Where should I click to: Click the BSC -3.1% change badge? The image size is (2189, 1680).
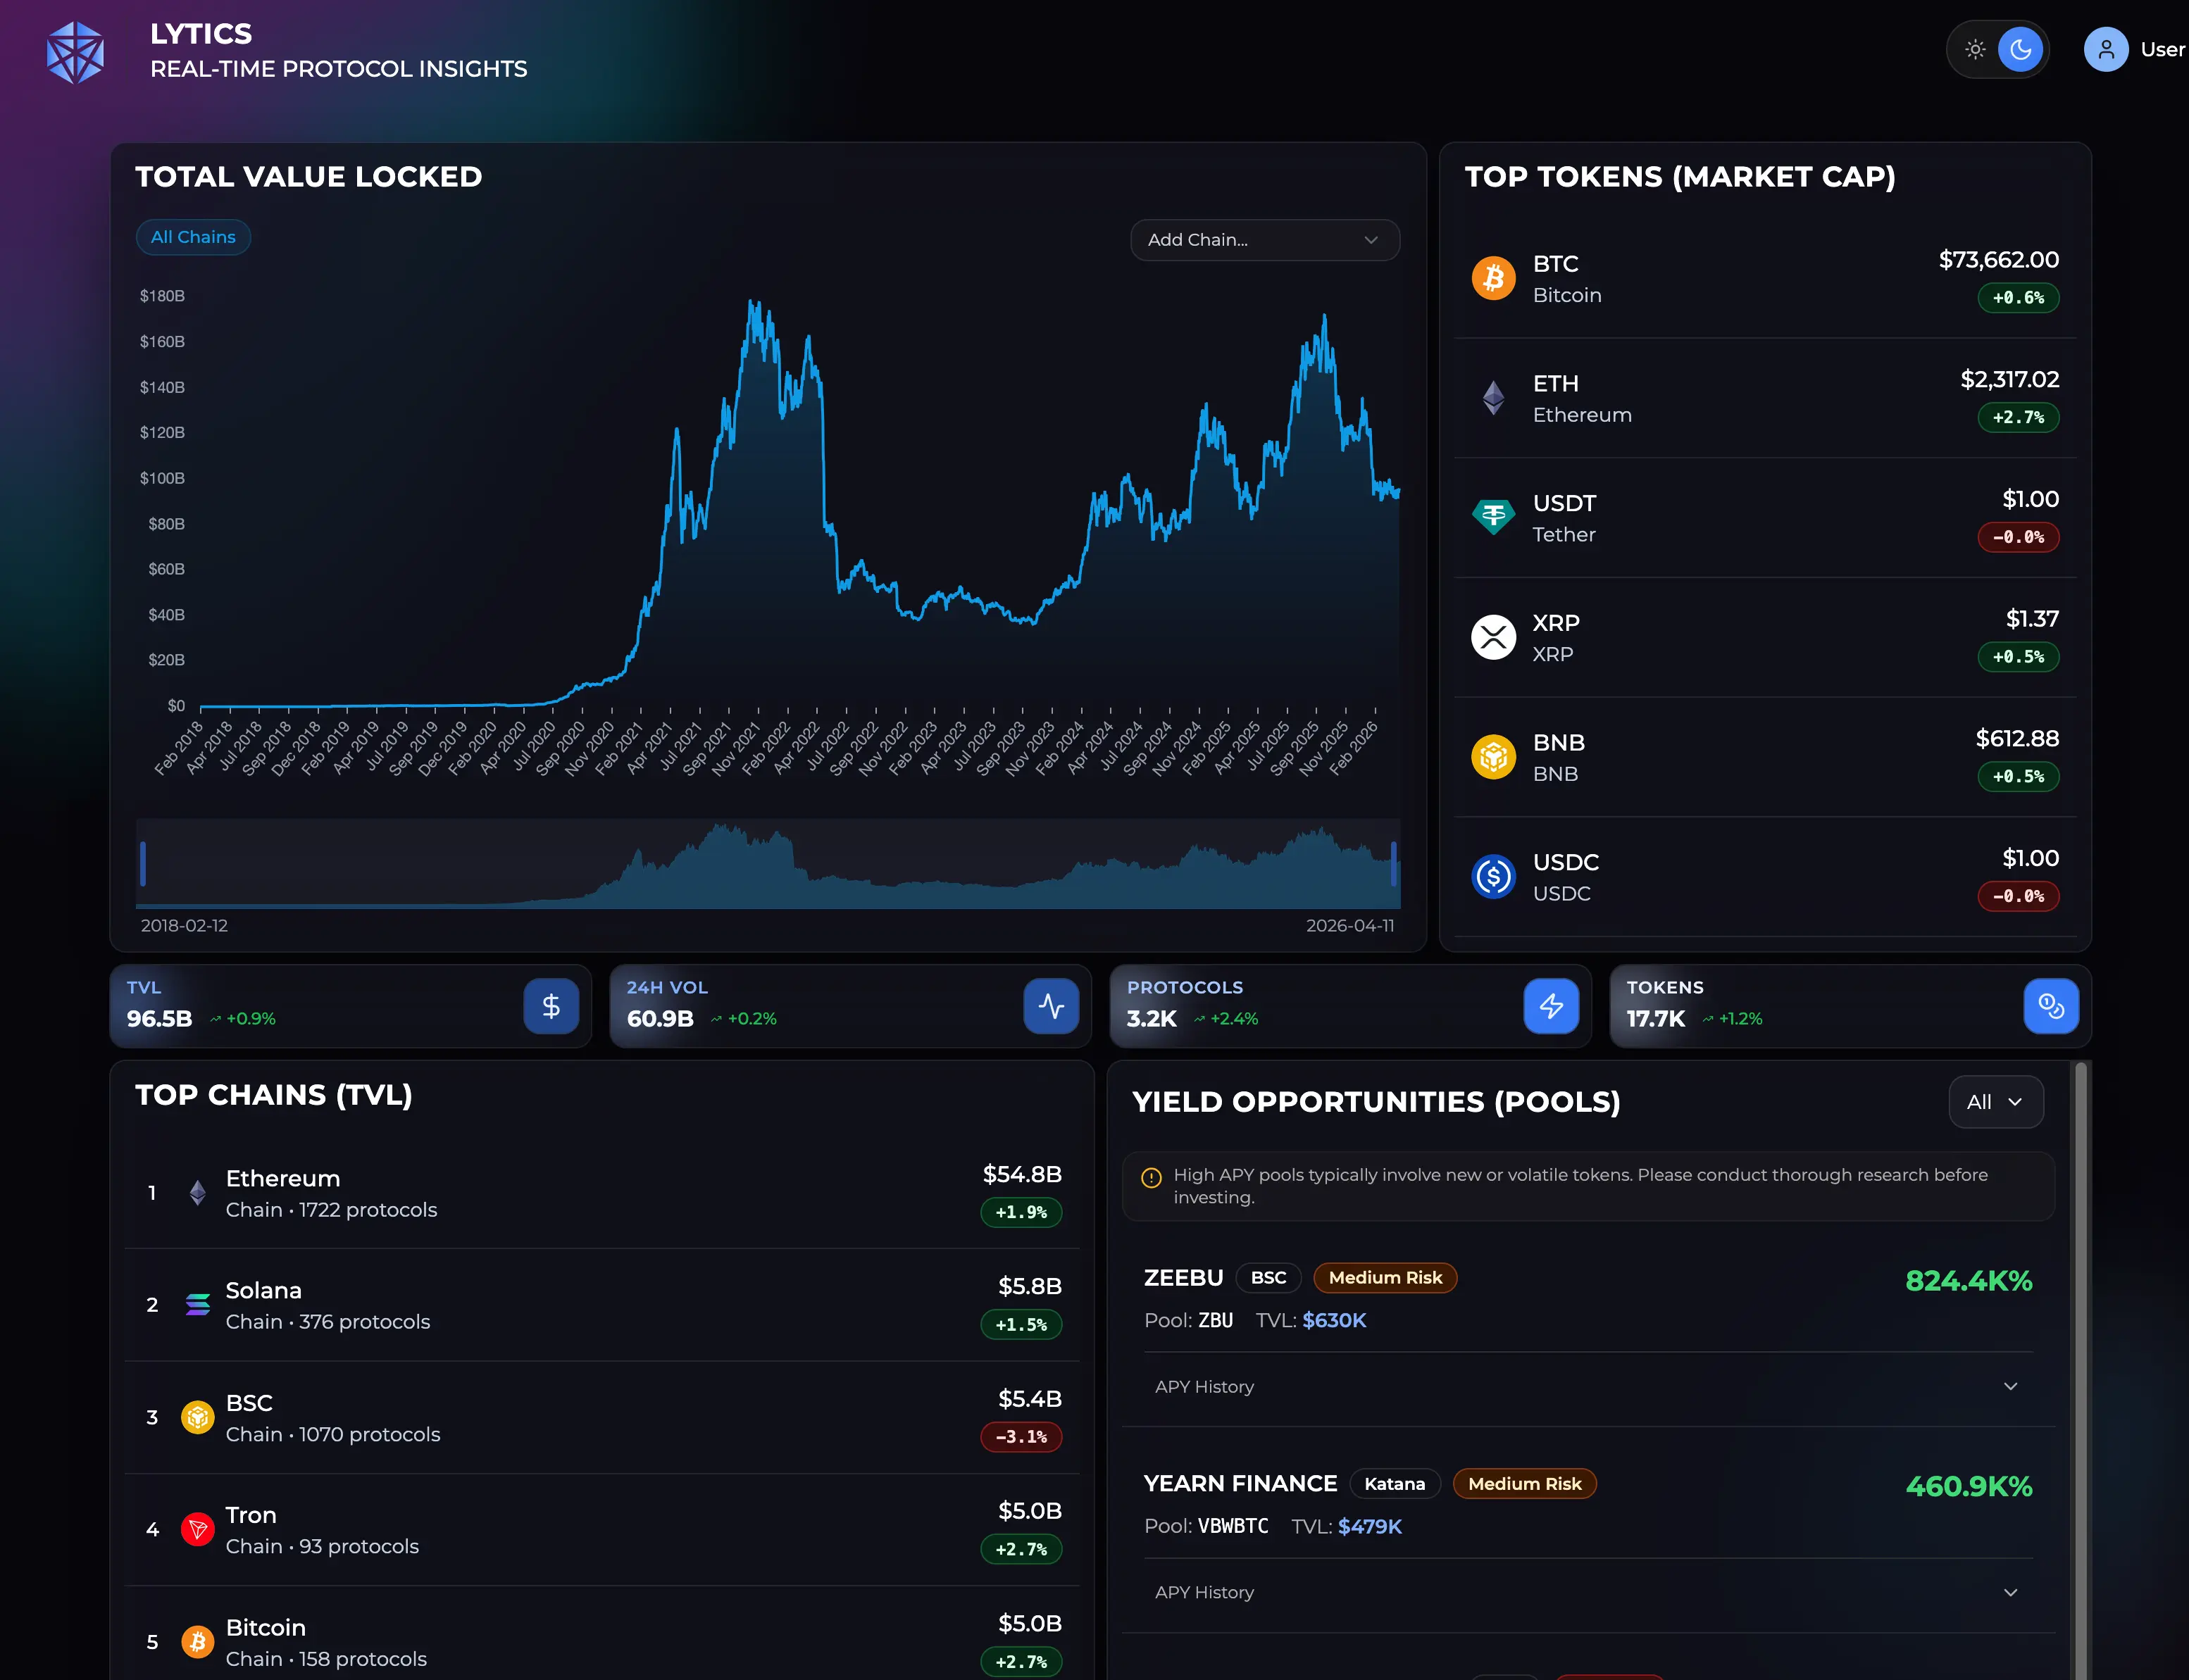tap(1021, 1437)
